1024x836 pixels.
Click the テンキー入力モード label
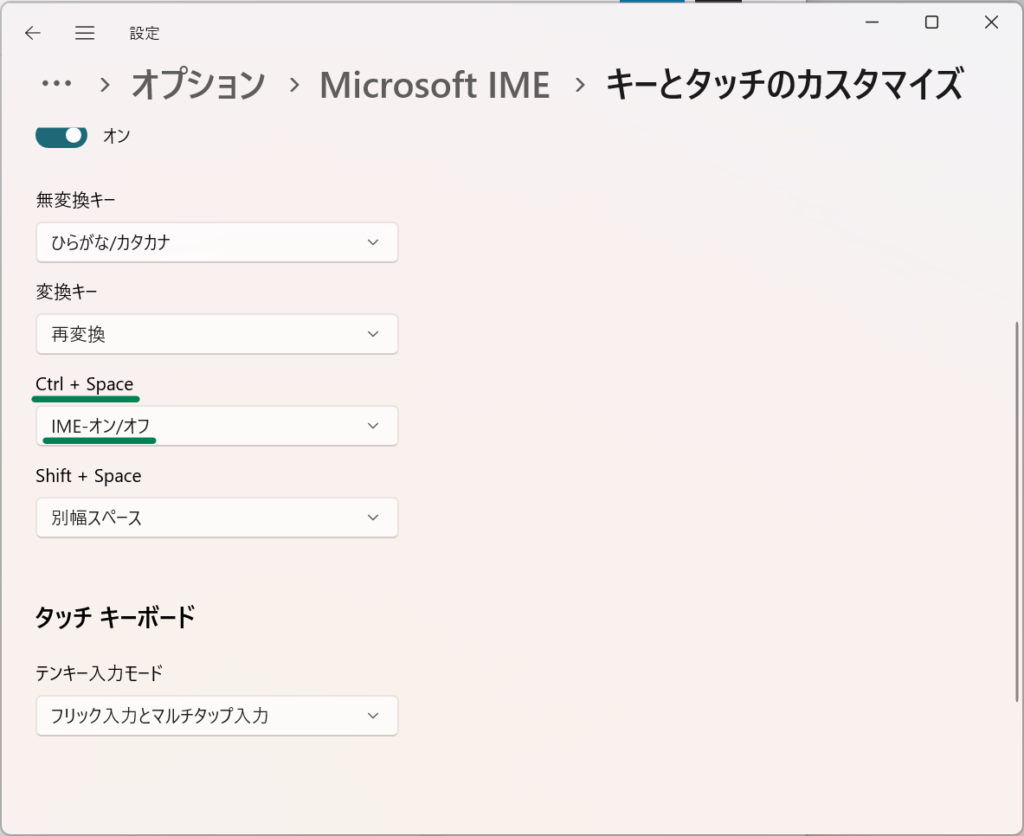coord(99,673)
